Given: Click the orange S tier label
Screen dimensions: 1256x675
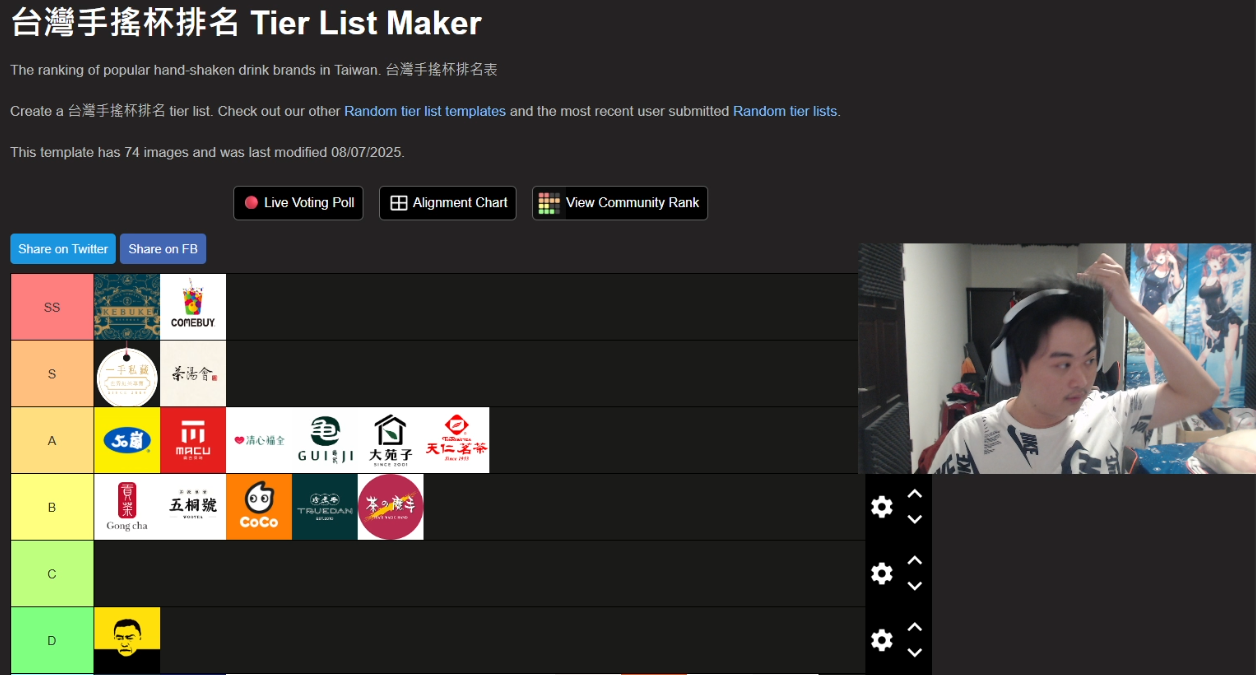Looking at the screenshot, I should [x=52, y=374].
